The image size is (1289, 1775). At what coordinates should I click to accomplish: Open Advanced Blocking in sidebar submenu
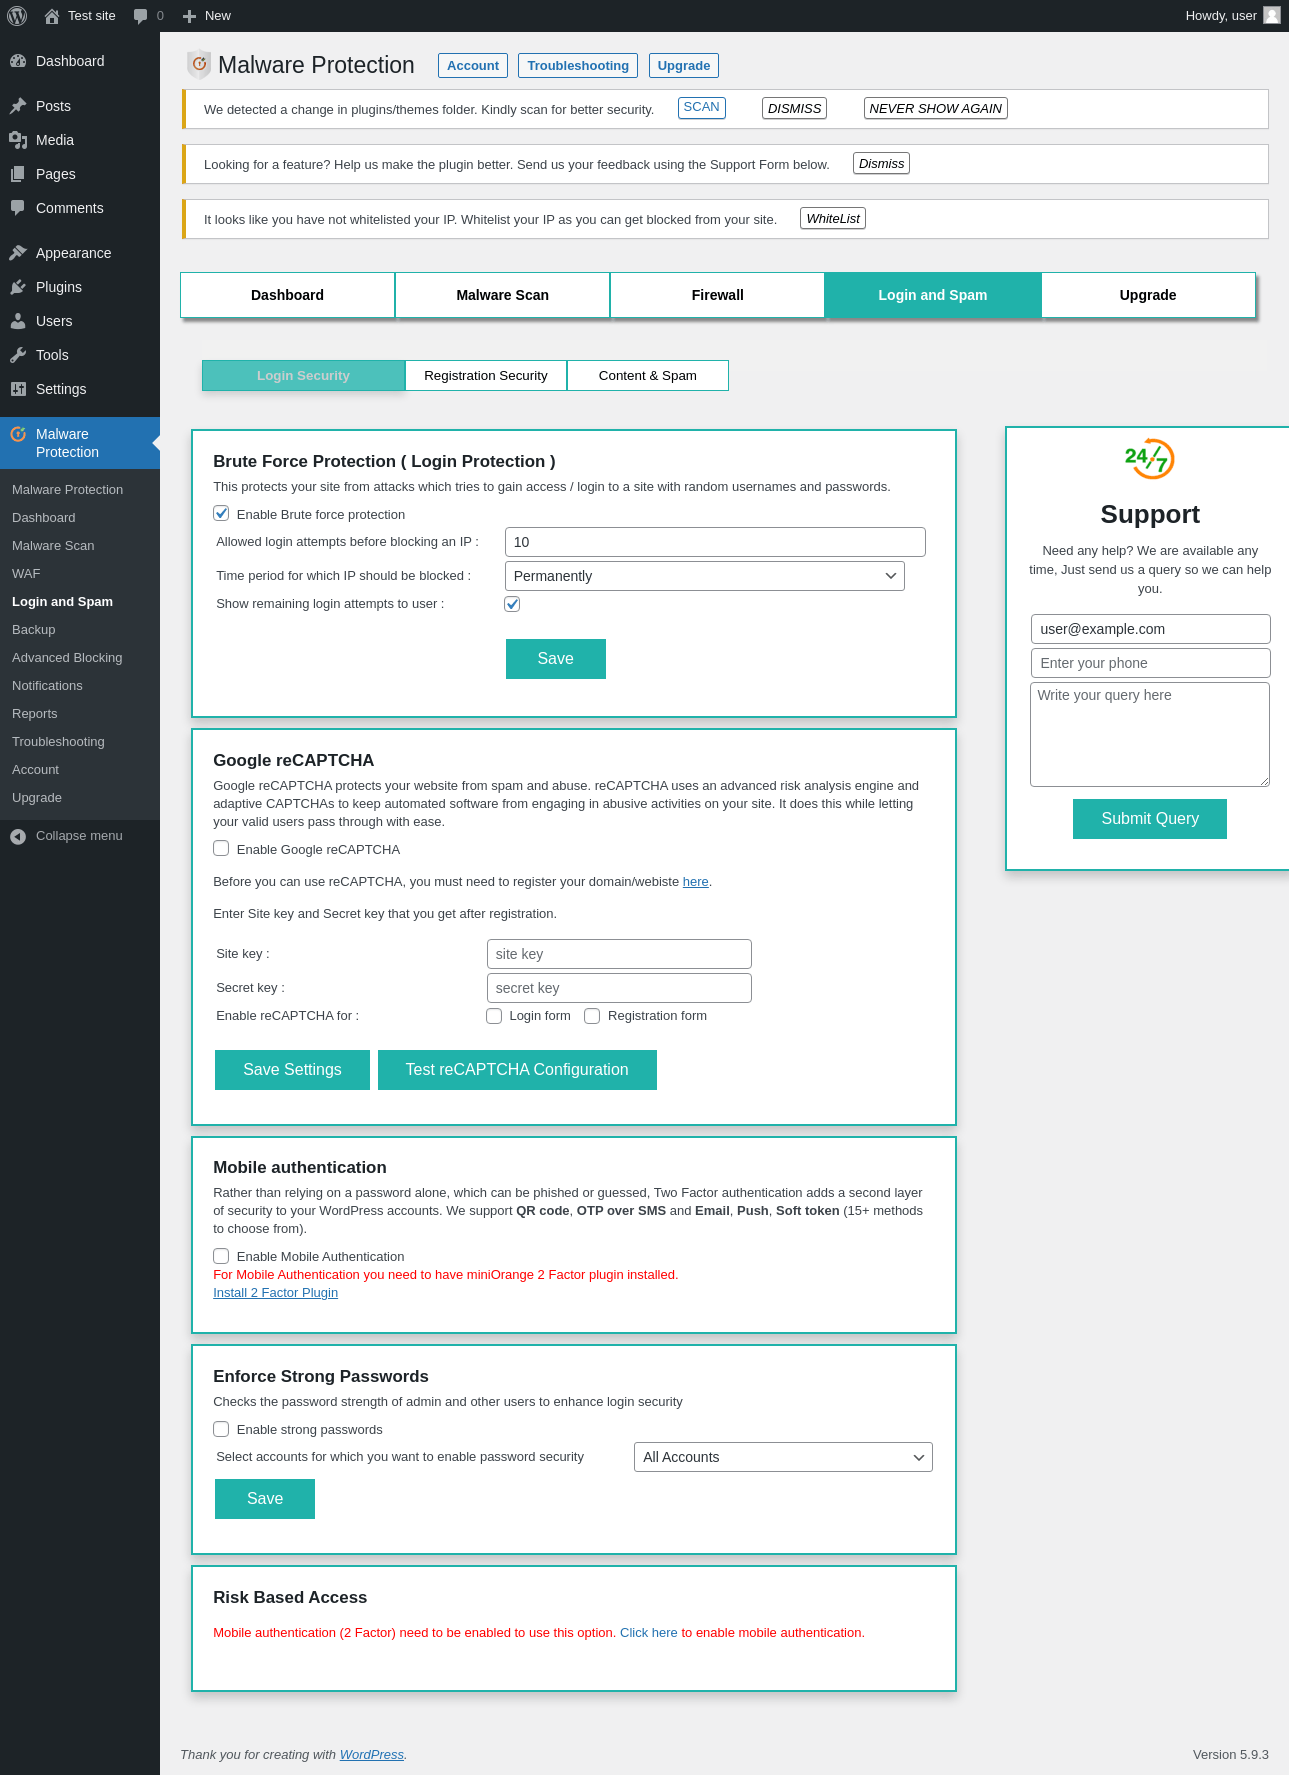tap(67, 658)
